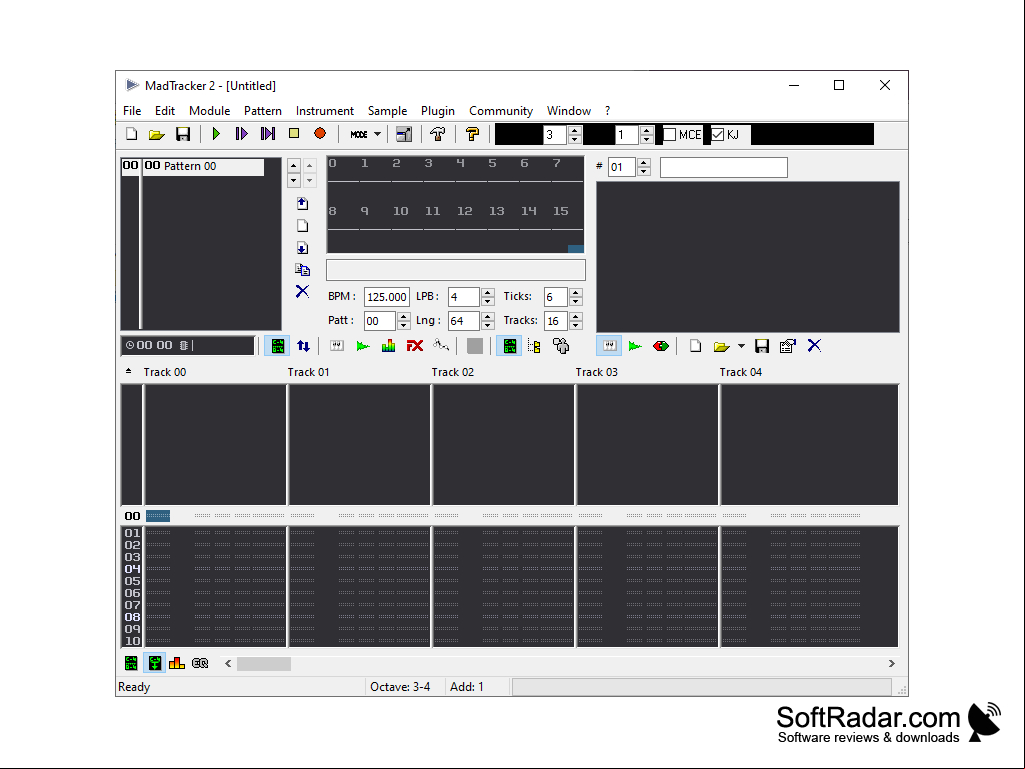Click the blank page sequence icon

coord(302,226)
